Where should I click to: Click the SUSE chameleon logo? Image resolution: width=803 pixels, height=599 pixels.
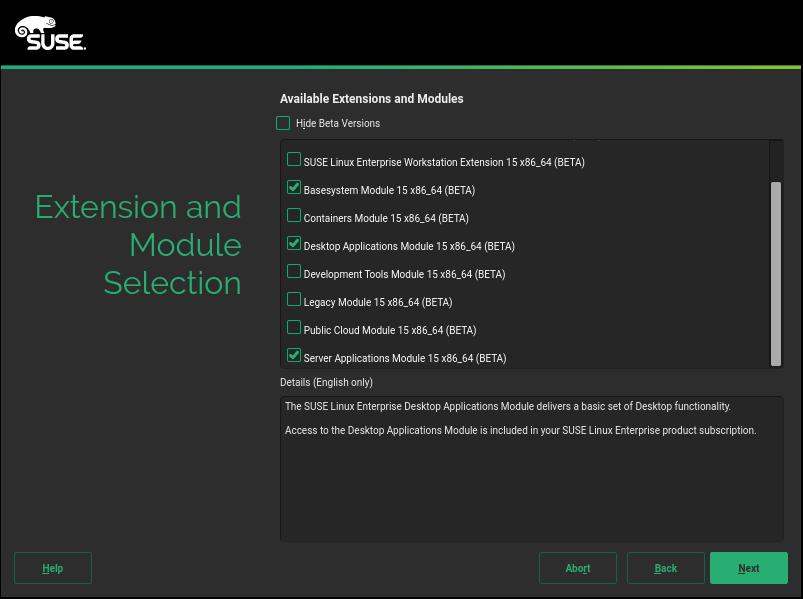[x=50, y=33]
